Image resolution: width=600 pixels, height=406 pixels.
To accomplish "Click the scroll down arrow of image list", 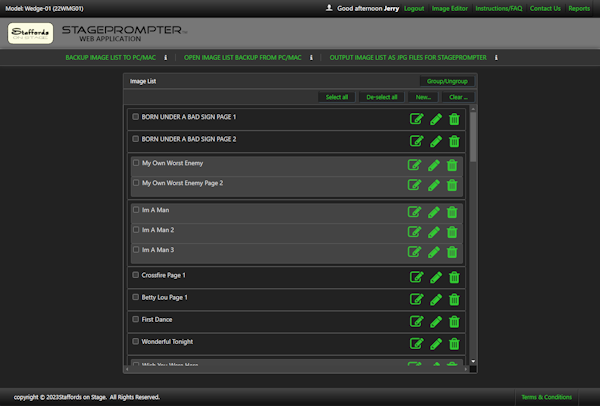I will 473,361.
